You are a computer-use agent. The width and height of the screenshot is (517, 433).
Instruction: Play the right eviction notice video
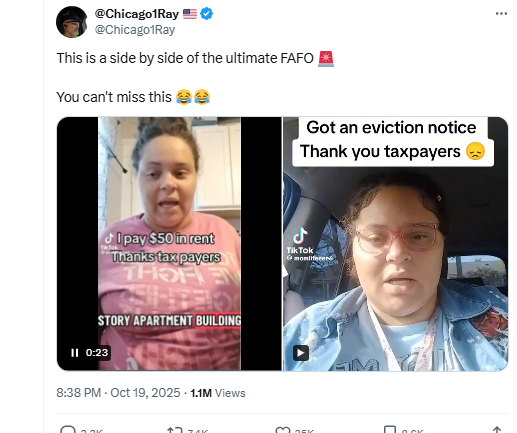[x=301, y=353]
